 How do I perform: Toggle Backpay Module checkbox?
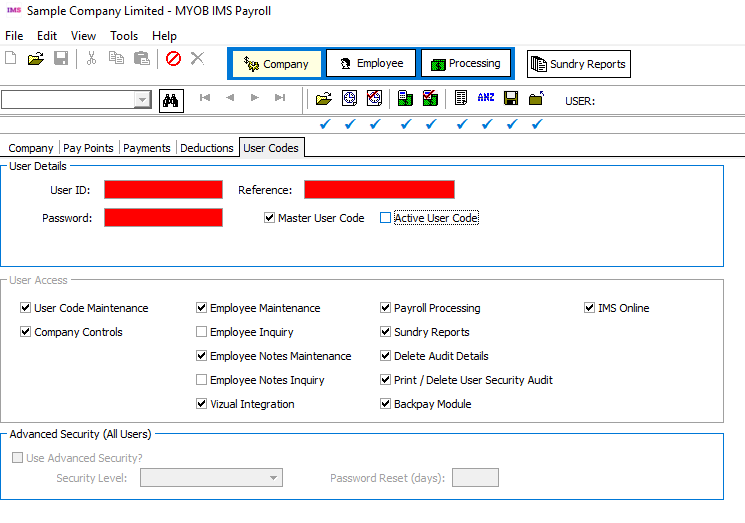pyautogui.click(x=385, y=404)
